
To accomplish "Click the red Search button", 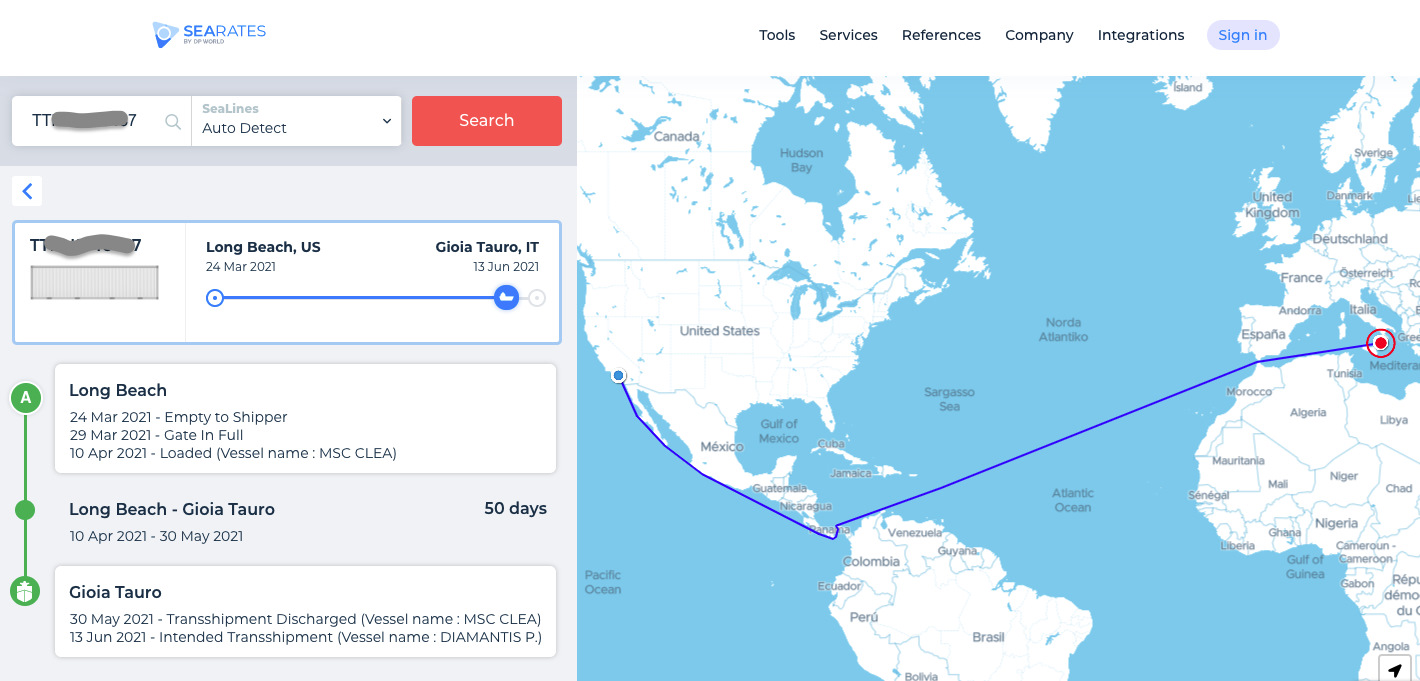I will point(487,120).
